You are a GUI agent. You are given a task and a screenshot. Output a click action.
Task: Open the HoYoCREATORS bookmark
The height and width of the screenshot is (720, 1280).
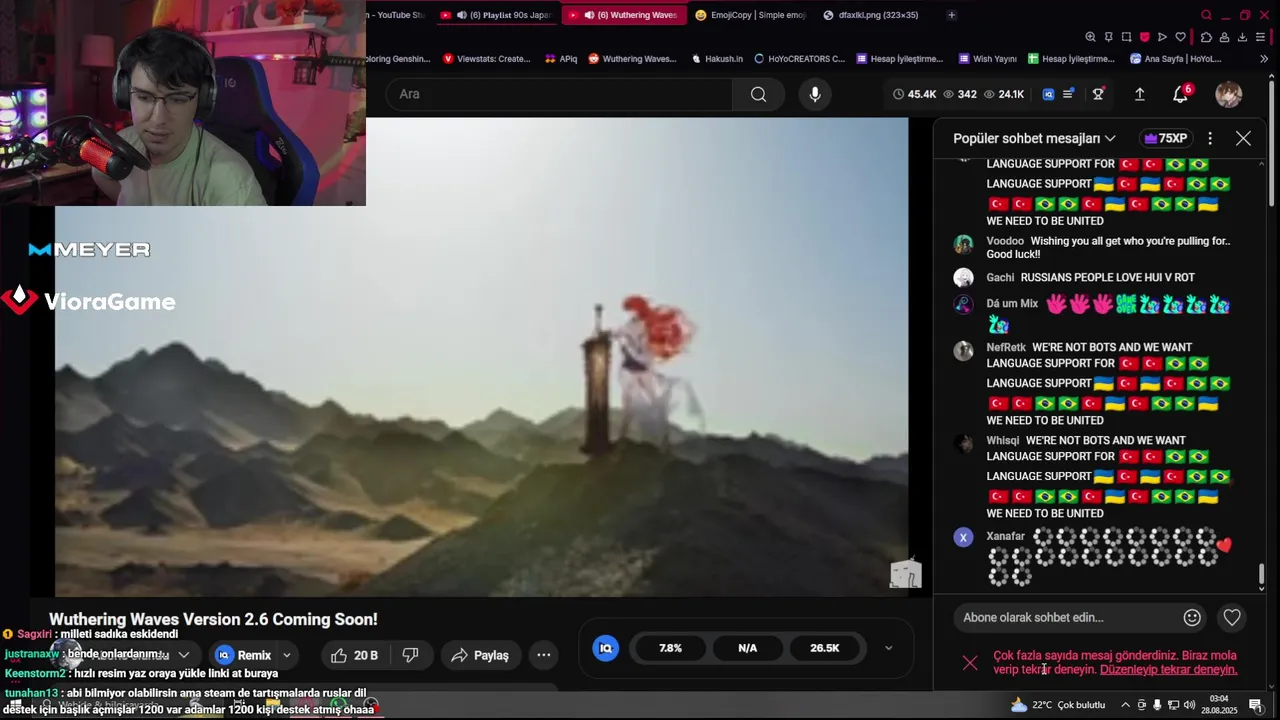coord(800,59)
